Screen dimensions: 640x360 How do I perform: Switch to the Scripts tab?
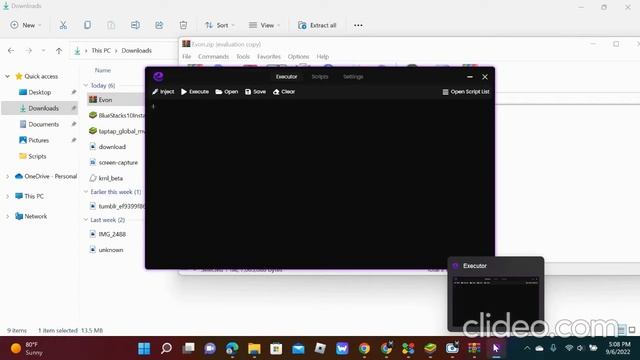pos(320,77)
